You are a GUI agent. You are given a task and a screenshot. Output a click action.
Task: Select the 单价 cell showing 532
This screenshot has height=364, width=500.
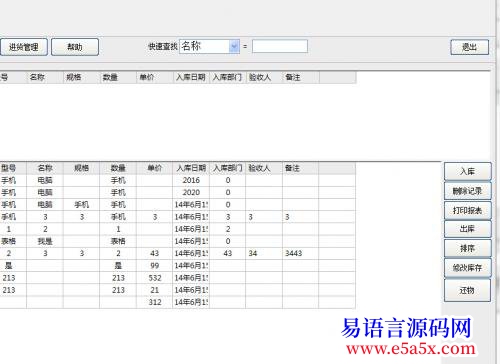154,278
